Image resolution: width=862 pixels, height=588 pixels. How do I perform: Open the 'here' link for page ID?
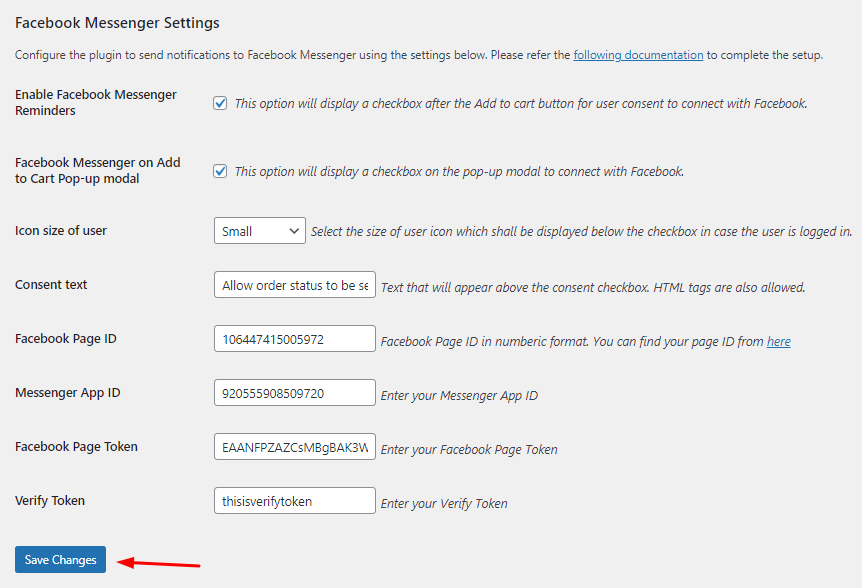pyautogui.click(x=778, y=341)
